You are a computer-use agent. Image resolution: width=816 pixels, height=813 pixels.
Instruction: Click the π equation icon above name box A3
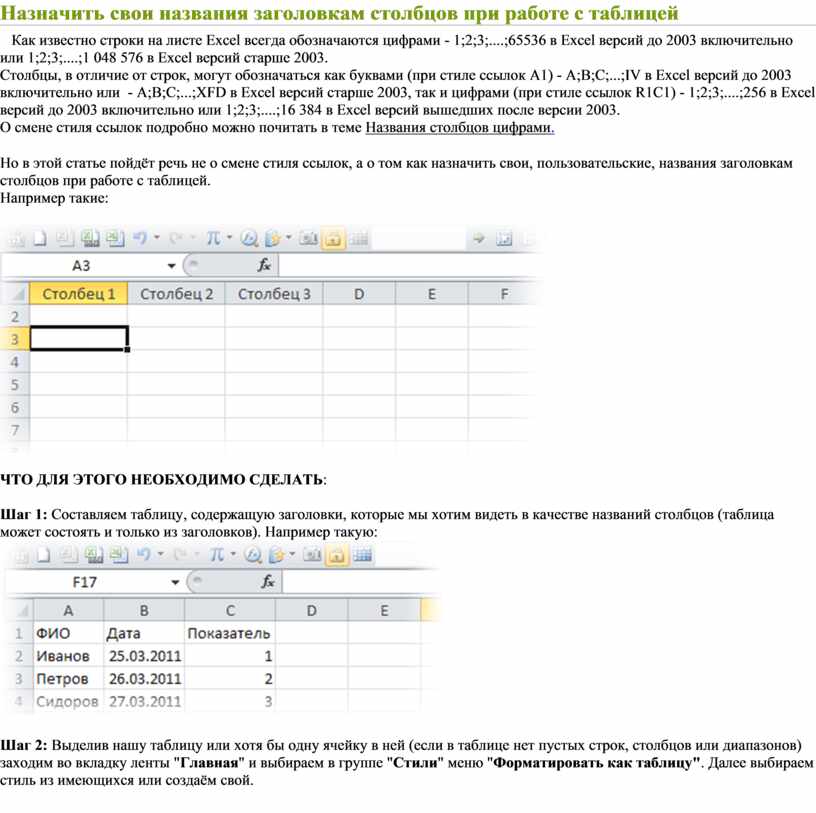(212, 239)
